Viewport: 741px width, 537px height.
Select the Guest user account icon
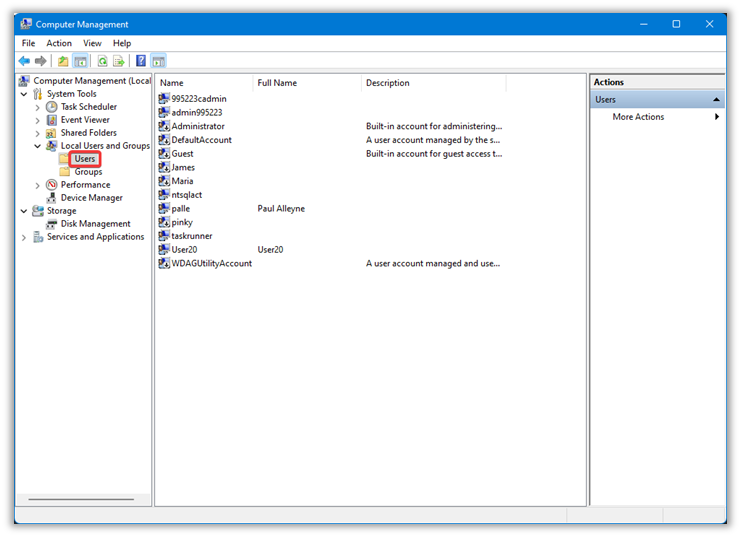164,154
